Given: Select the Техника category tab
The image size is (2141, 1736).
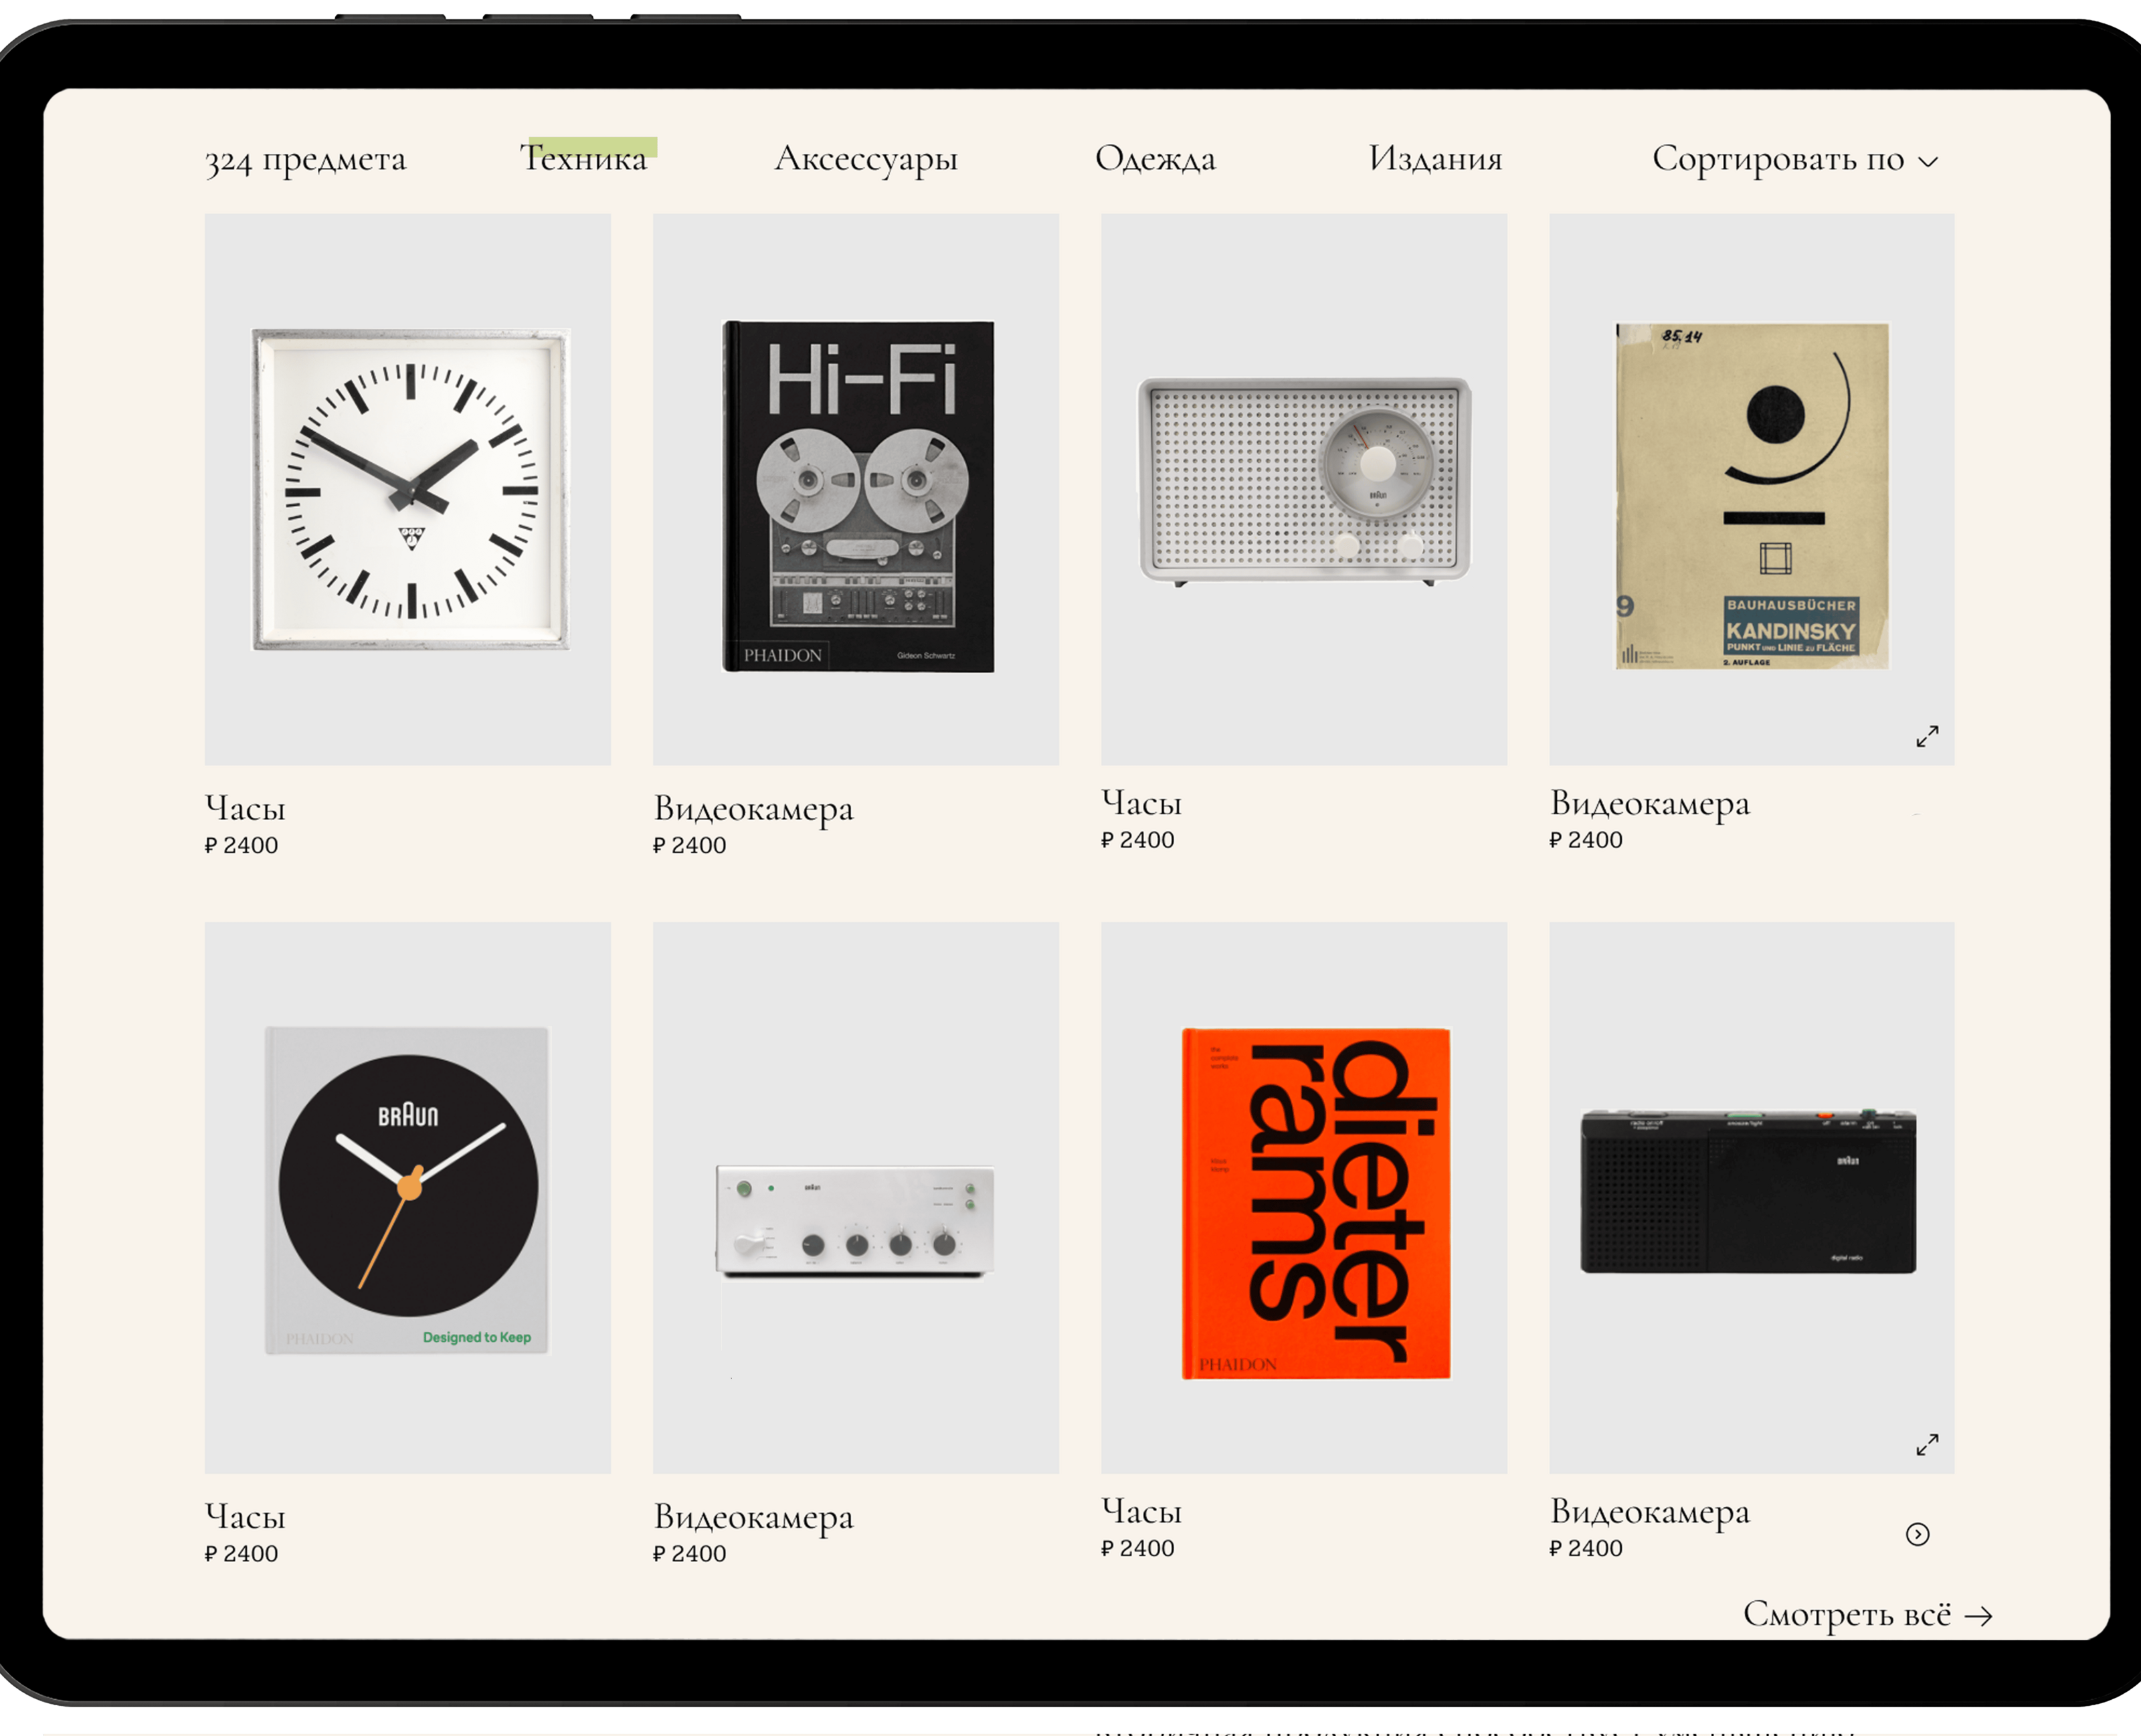Looking at the screenshot, I should pyautogui.click(x=584, y=158).
